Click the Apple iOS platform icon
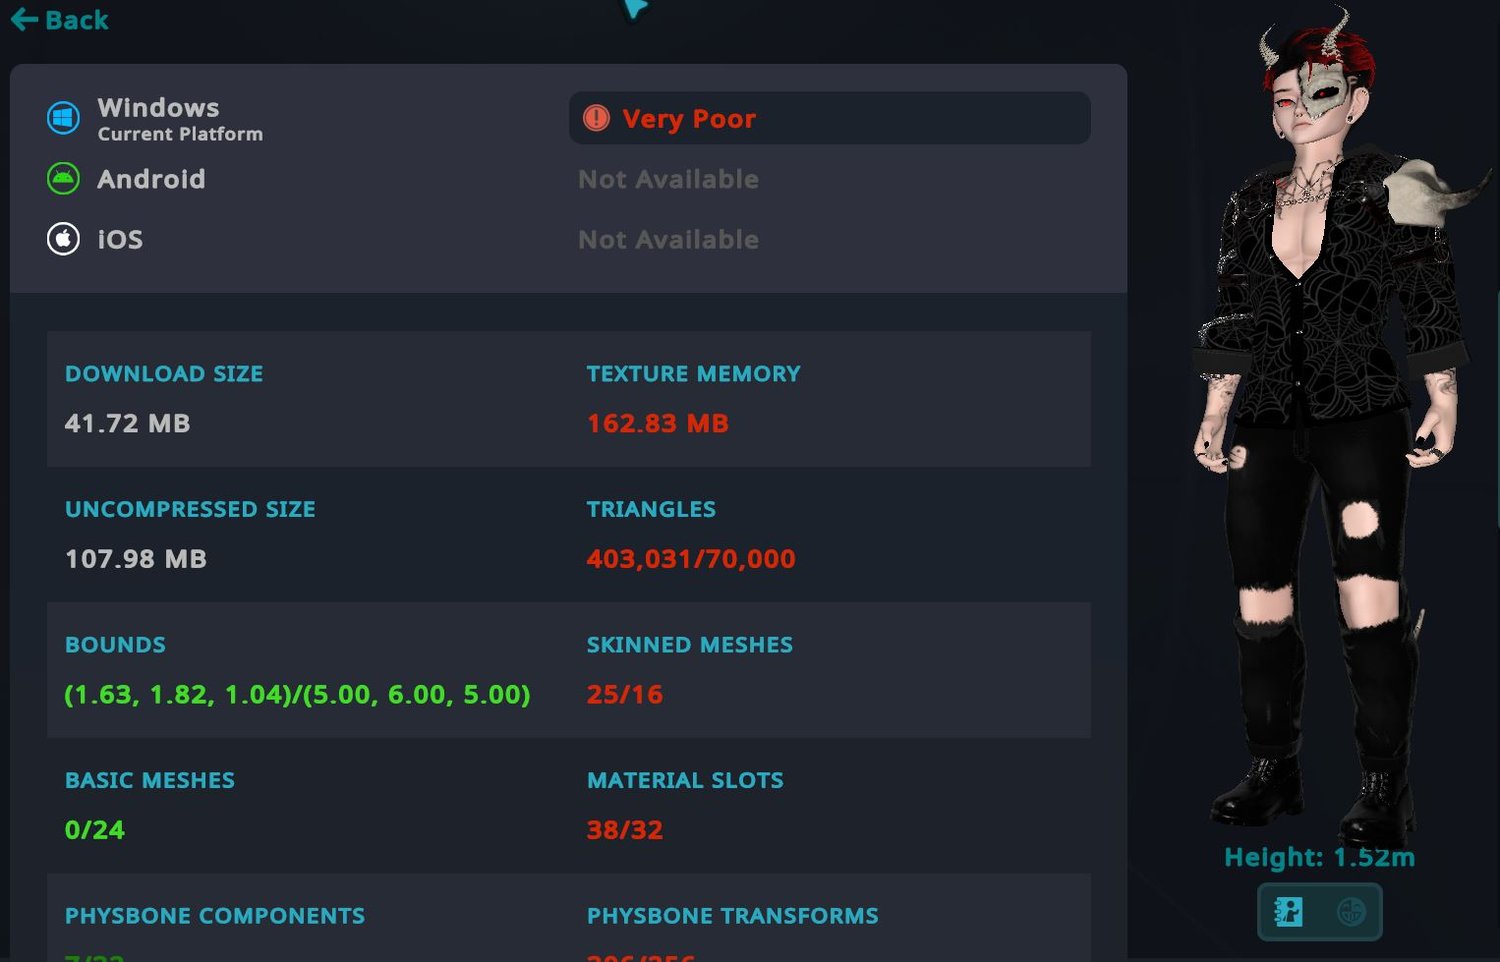The image size is (1500, 962). tap(63, 239)
